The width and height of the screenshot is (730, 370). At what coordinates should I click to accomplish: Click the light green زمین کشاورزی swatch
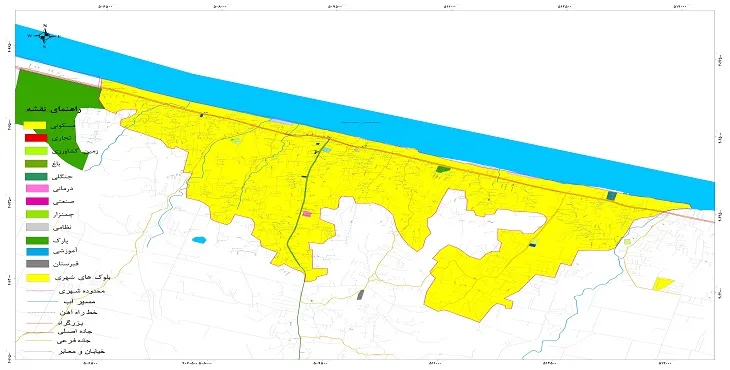36,151
